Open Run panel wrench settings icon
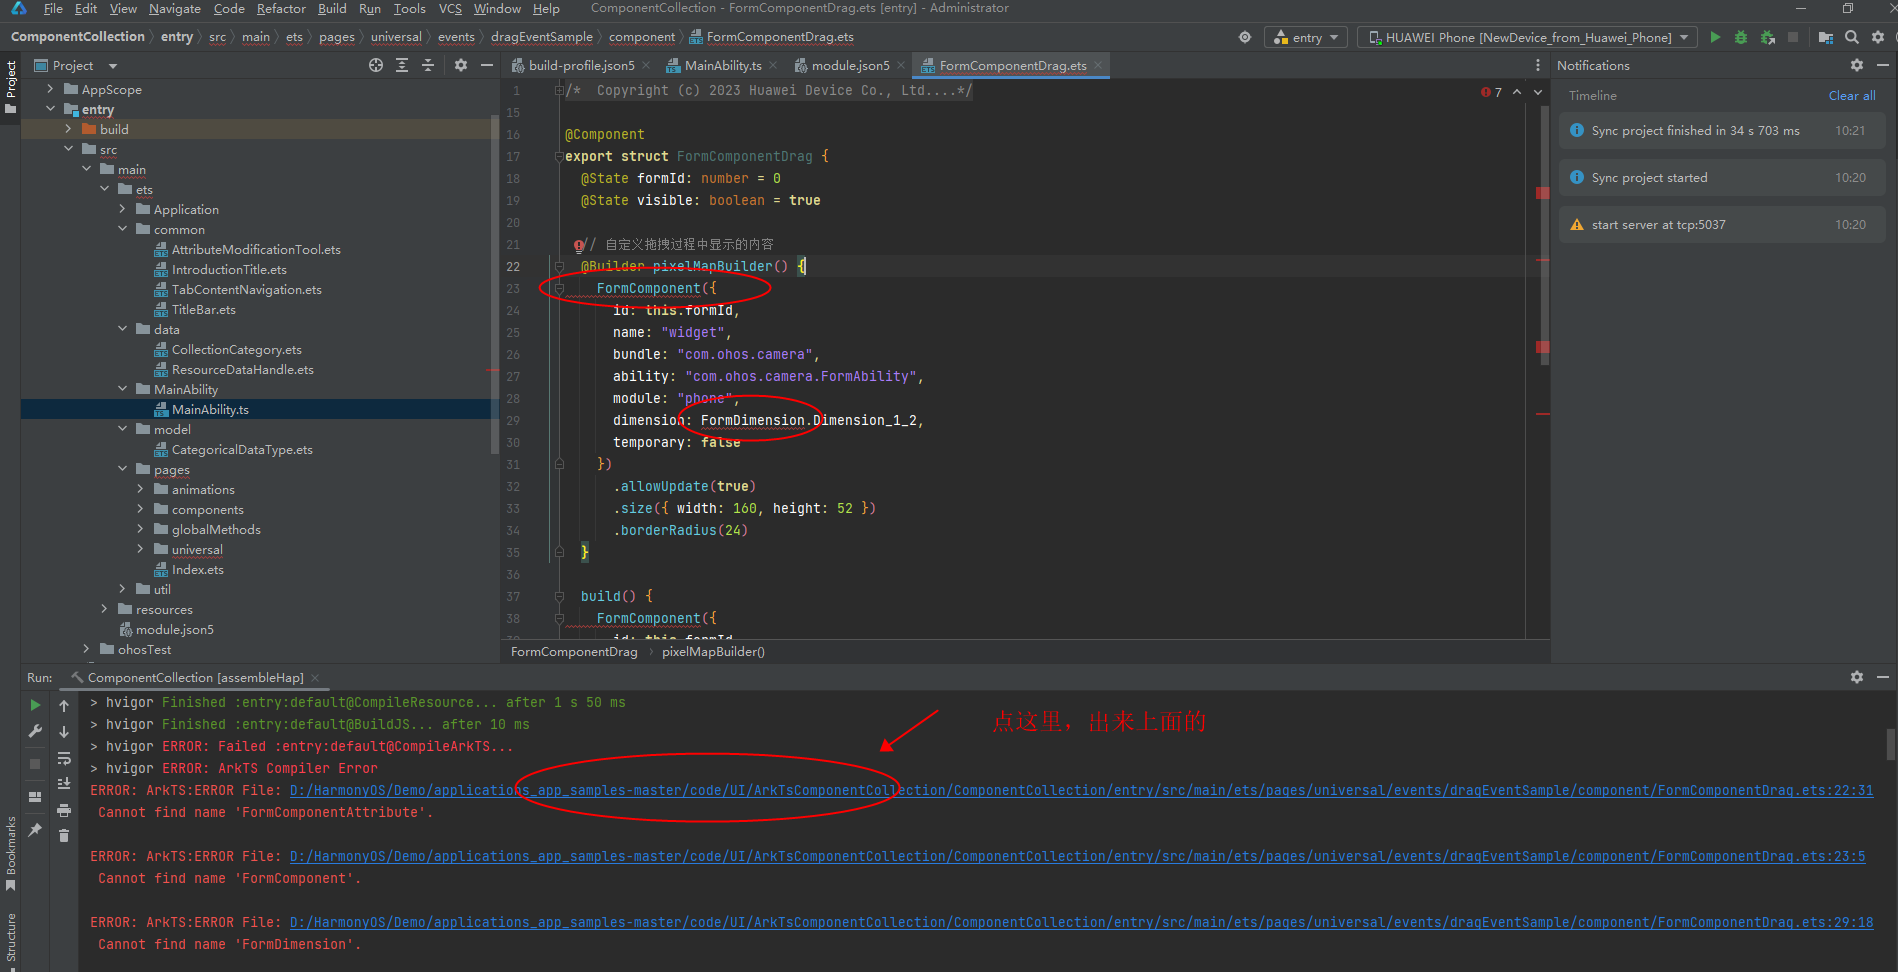Viewport: 1898px width, 972px height. (36, 731)
